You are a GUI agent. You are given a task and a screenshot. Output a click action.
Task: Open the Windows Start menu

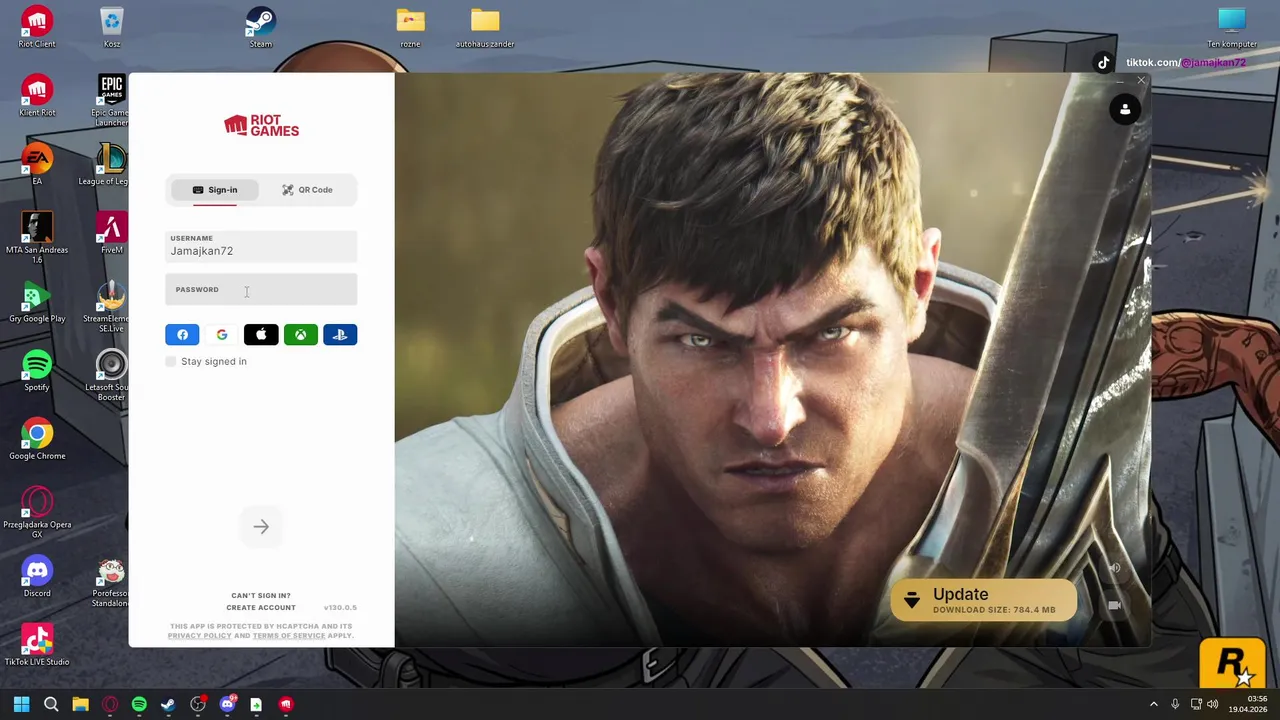point(21,704)
